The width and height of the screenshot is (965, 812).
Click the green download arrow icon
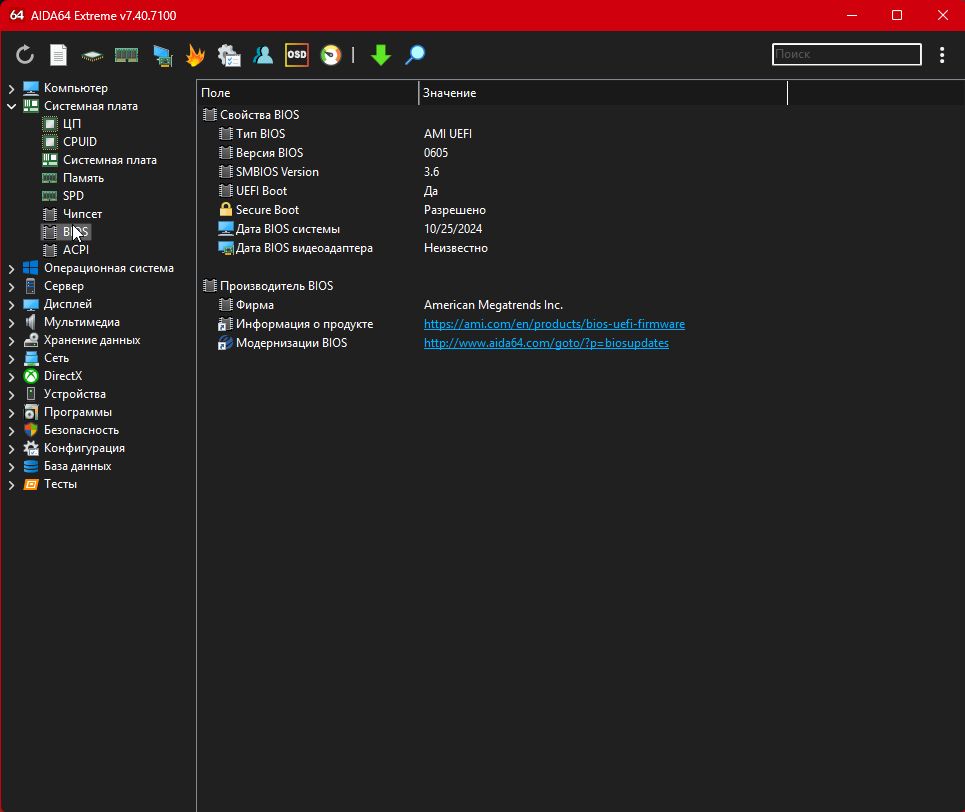(x=381, y=55)
